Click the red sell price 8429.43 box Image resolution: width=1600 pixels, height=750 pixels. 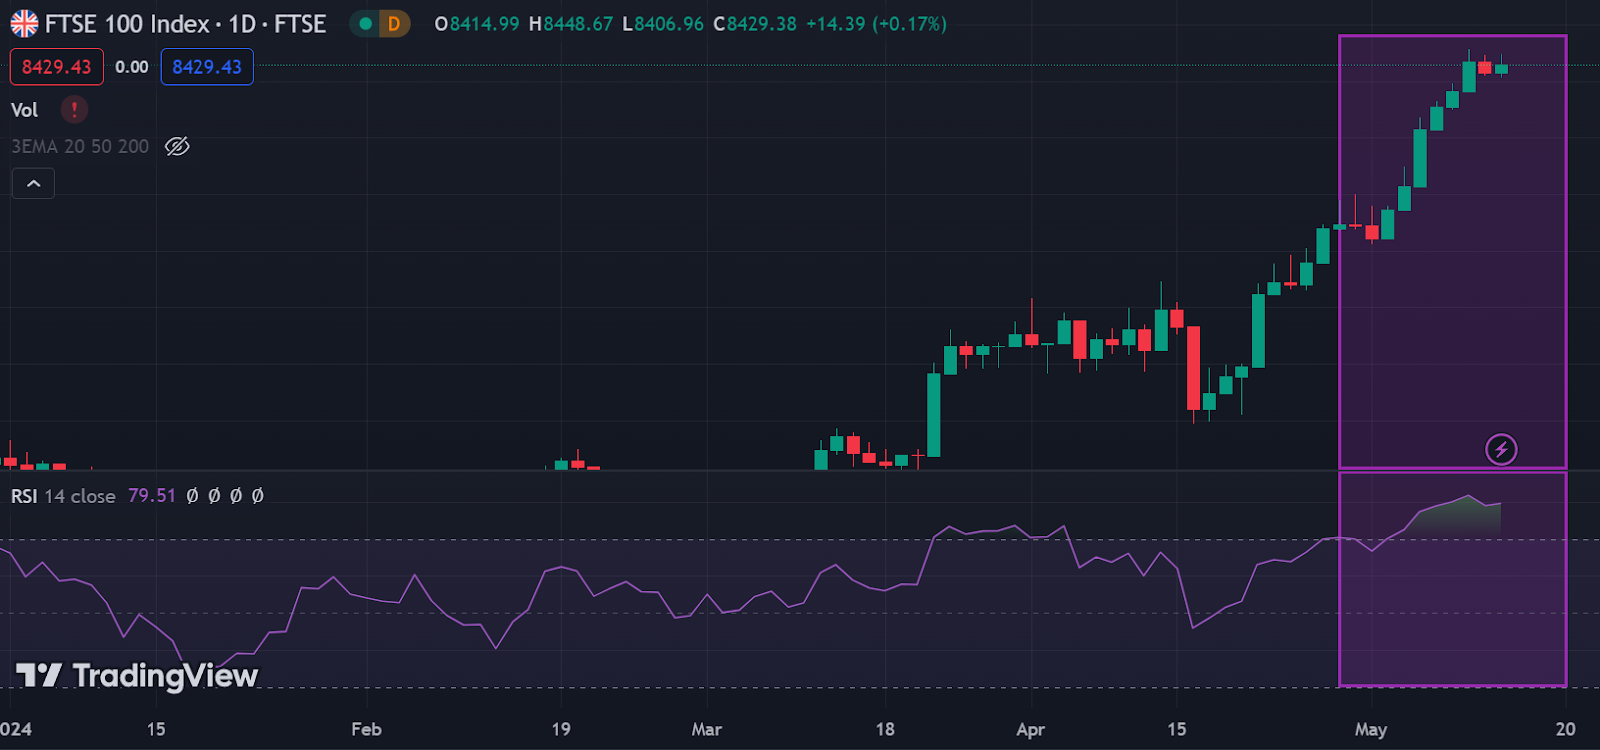[x=56, y=67]
